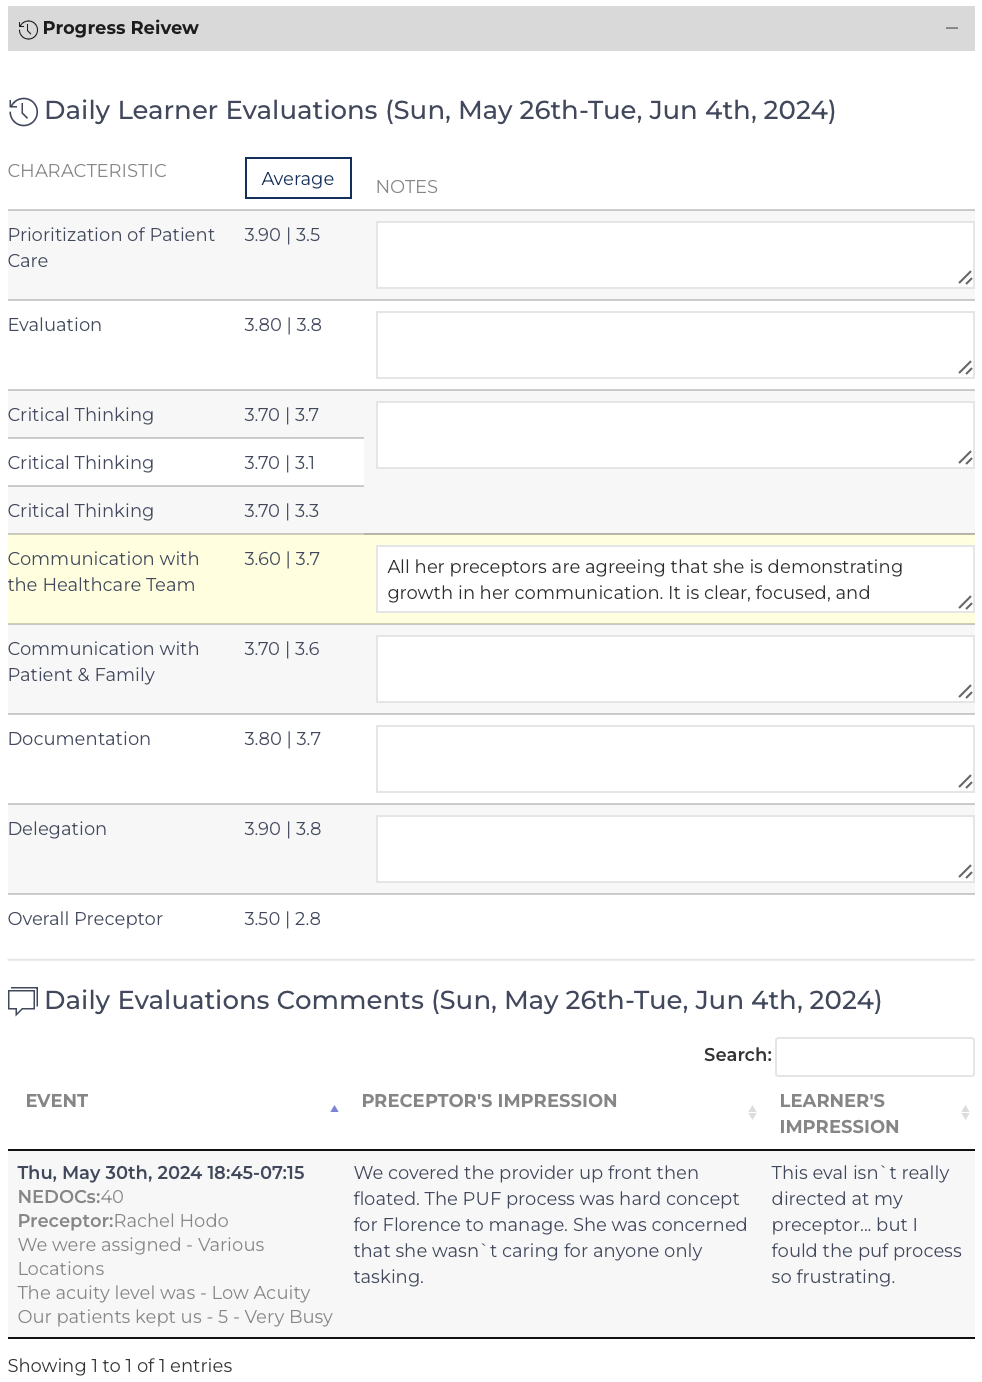Click the Documentation notes text area

(675, 759)
